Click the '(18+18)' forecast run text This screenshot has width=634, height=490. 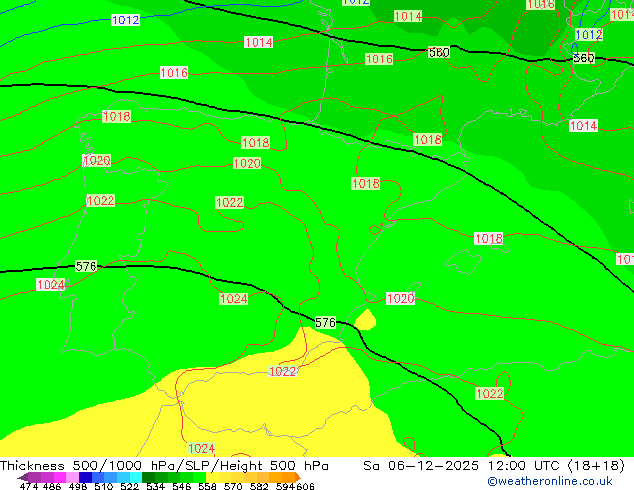(596, 466)
